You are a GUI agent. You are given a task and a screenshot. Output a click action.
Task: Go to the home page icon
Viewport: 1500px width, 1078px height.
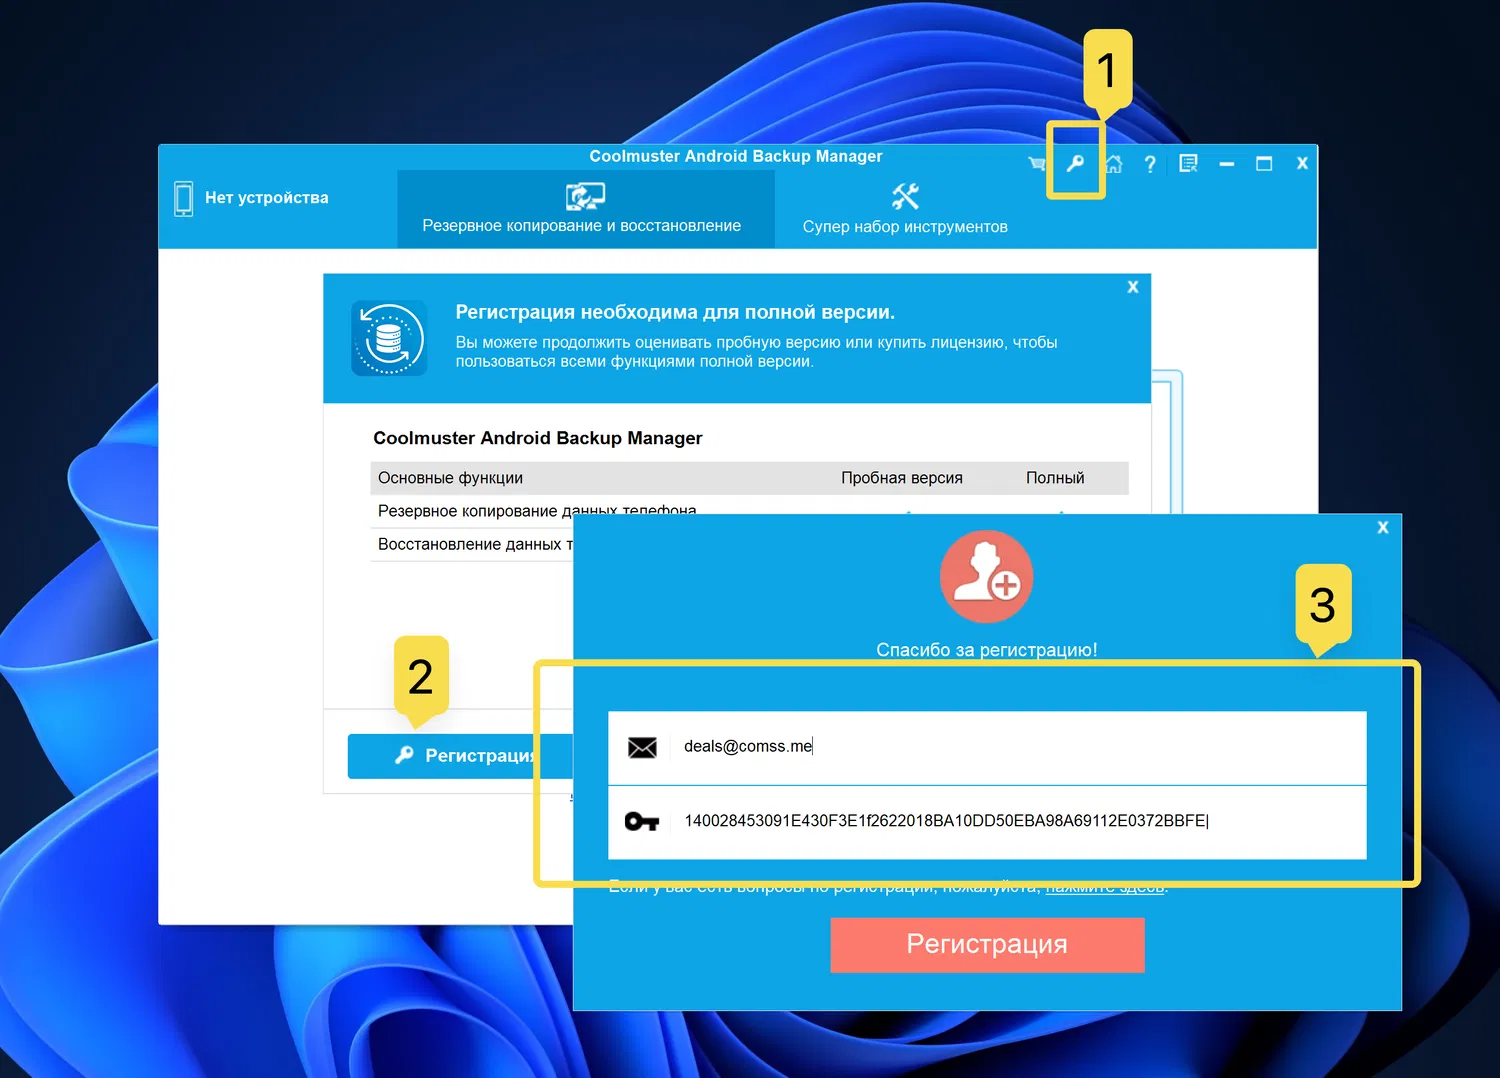(x=1113, y=163)
